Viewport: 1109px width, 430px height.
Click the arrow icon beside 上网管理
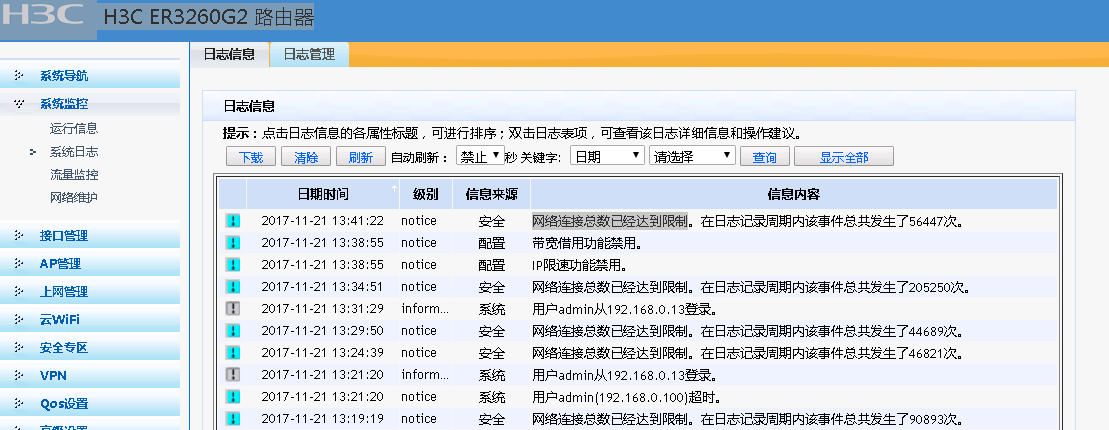19,291
